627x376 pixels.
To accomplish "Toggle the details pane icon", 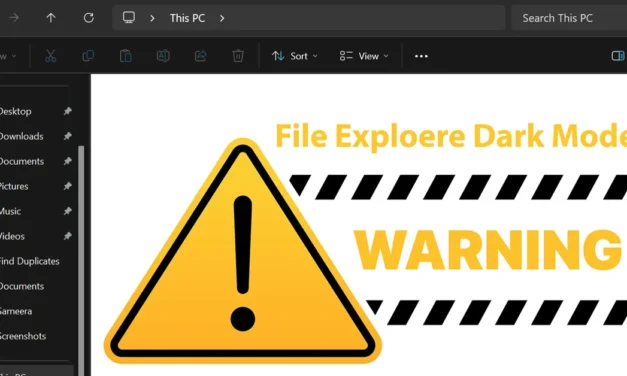I will 618,56.
